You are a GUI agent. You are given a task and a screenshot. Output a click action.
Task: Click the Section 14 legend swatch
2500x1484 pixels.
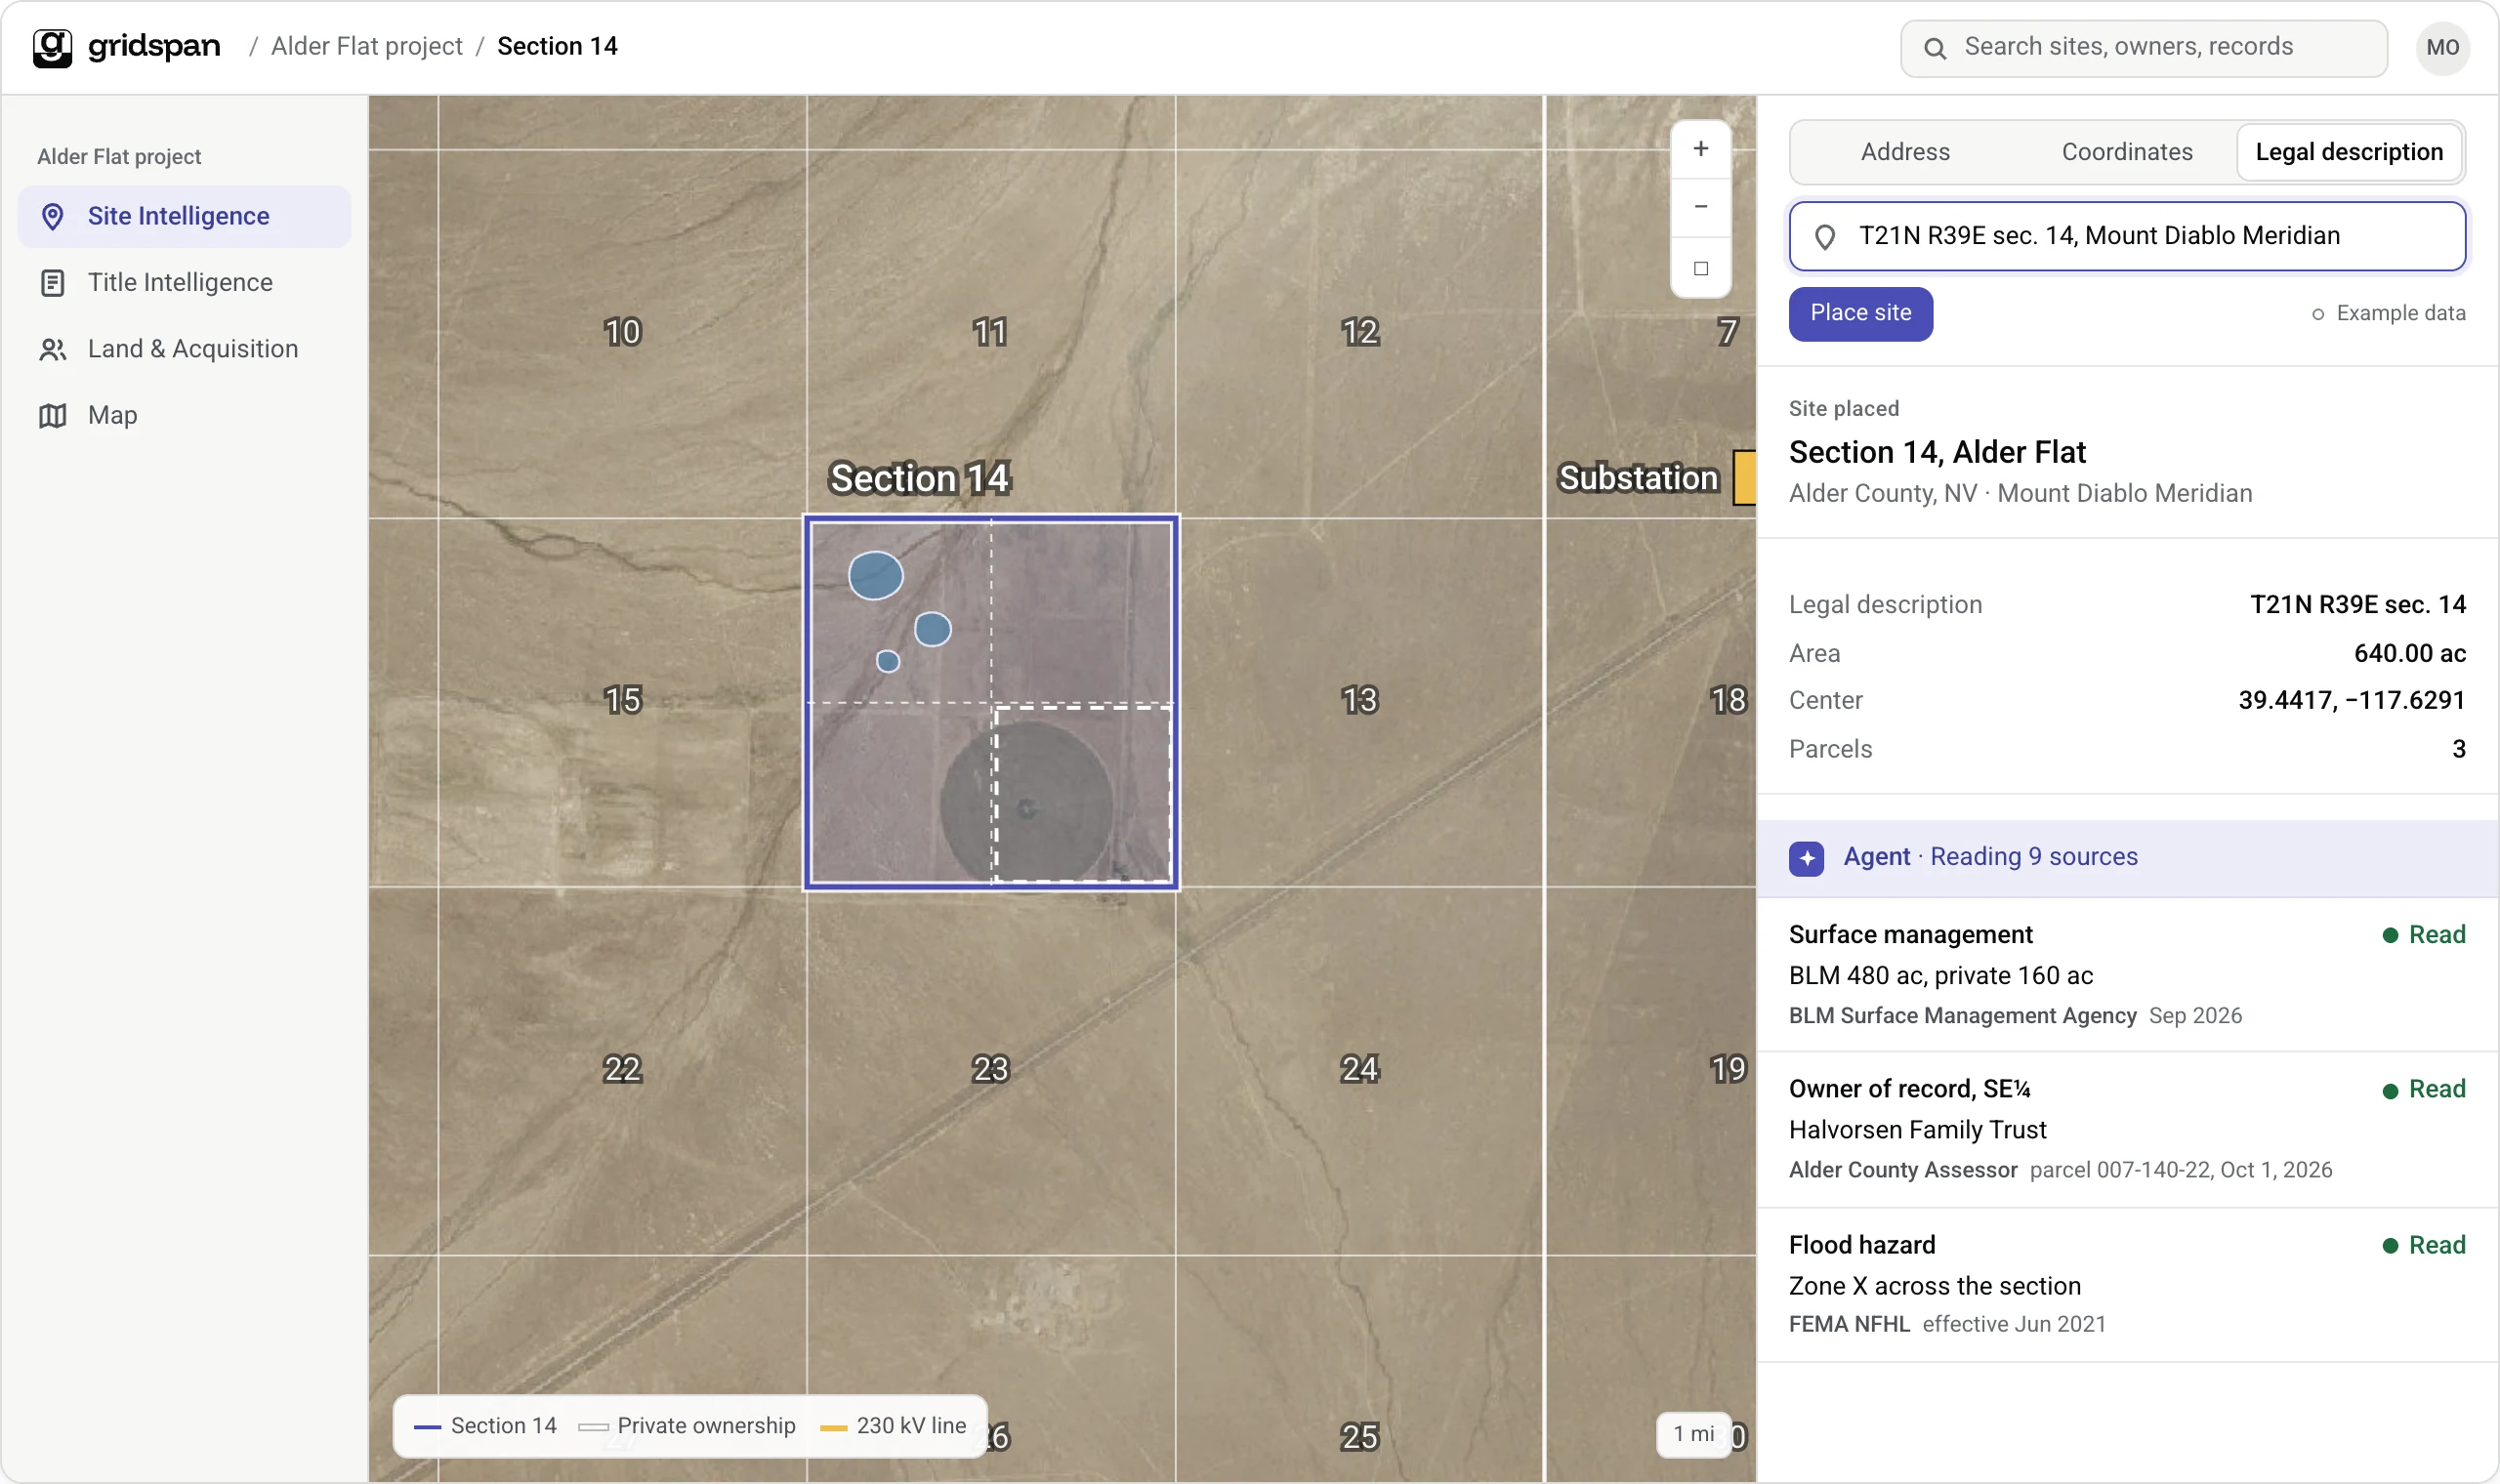coord(427,1427)
